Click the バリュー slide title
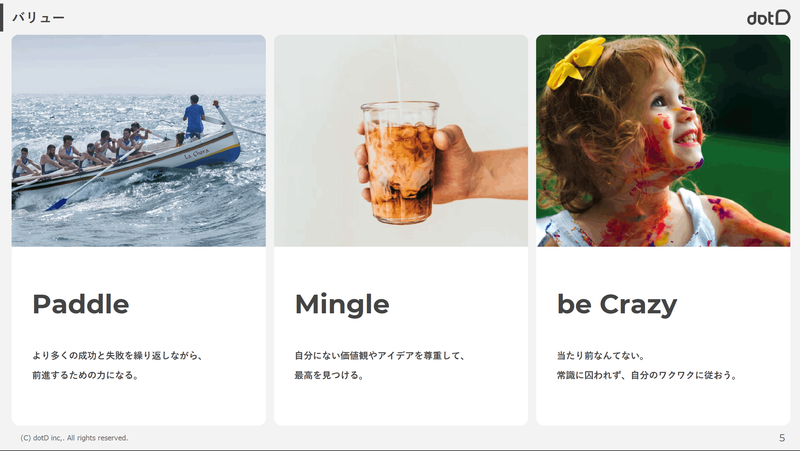800x451 pixels. click(x=38, y=18)
